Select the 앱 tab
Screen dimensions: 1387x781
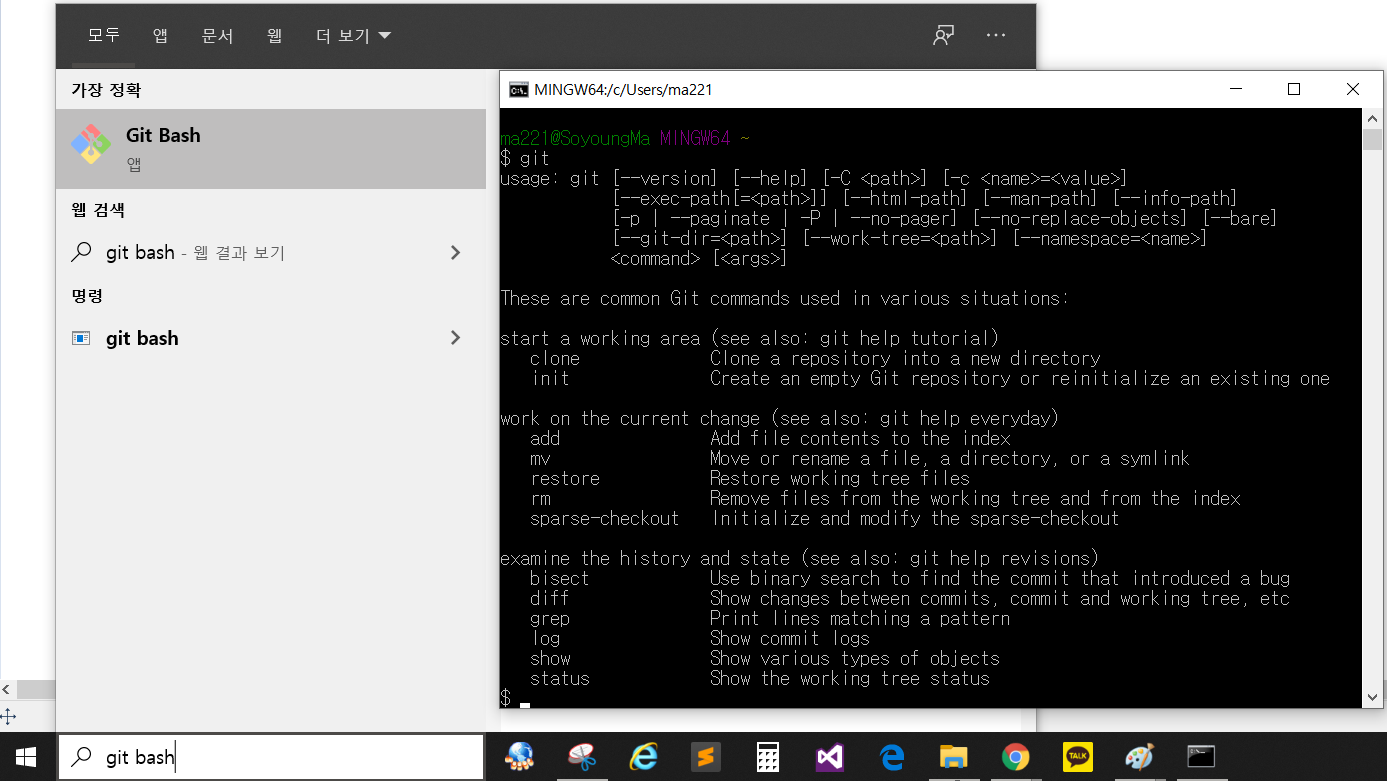point(160,35)
